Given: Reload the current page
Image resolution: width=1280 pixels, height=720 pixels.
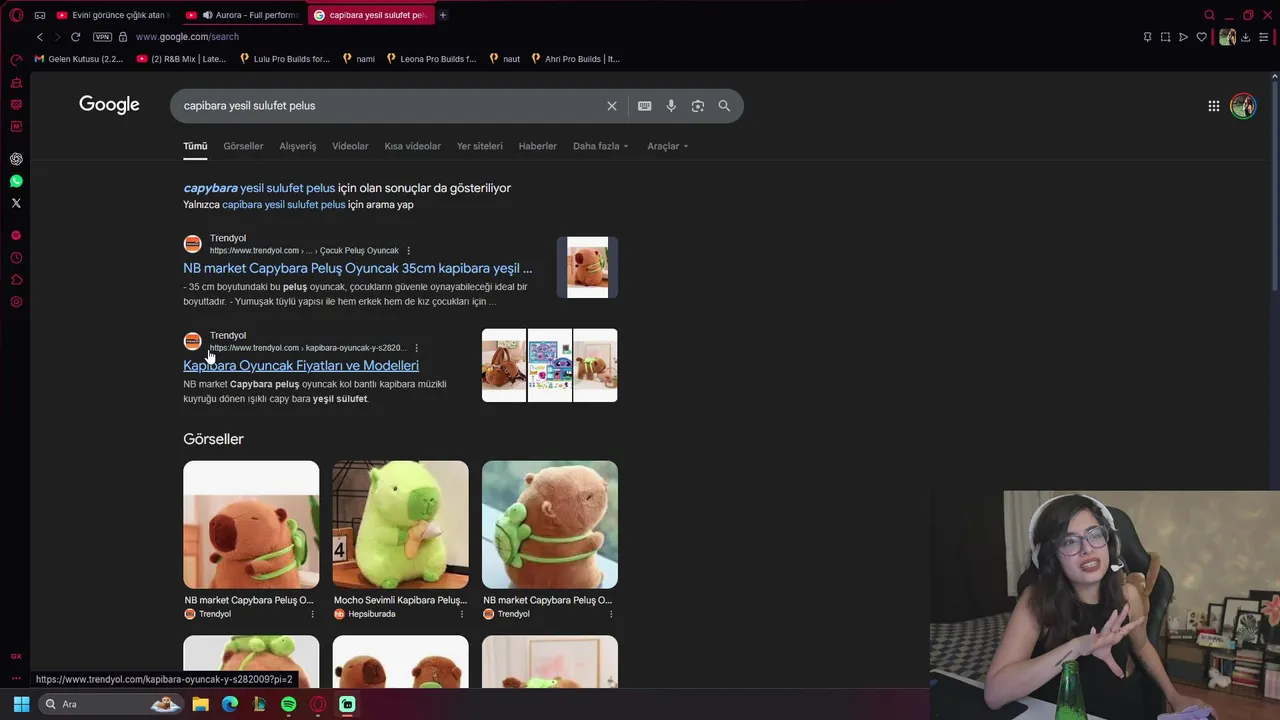Looking at the screenshot, I should (75, 37).
